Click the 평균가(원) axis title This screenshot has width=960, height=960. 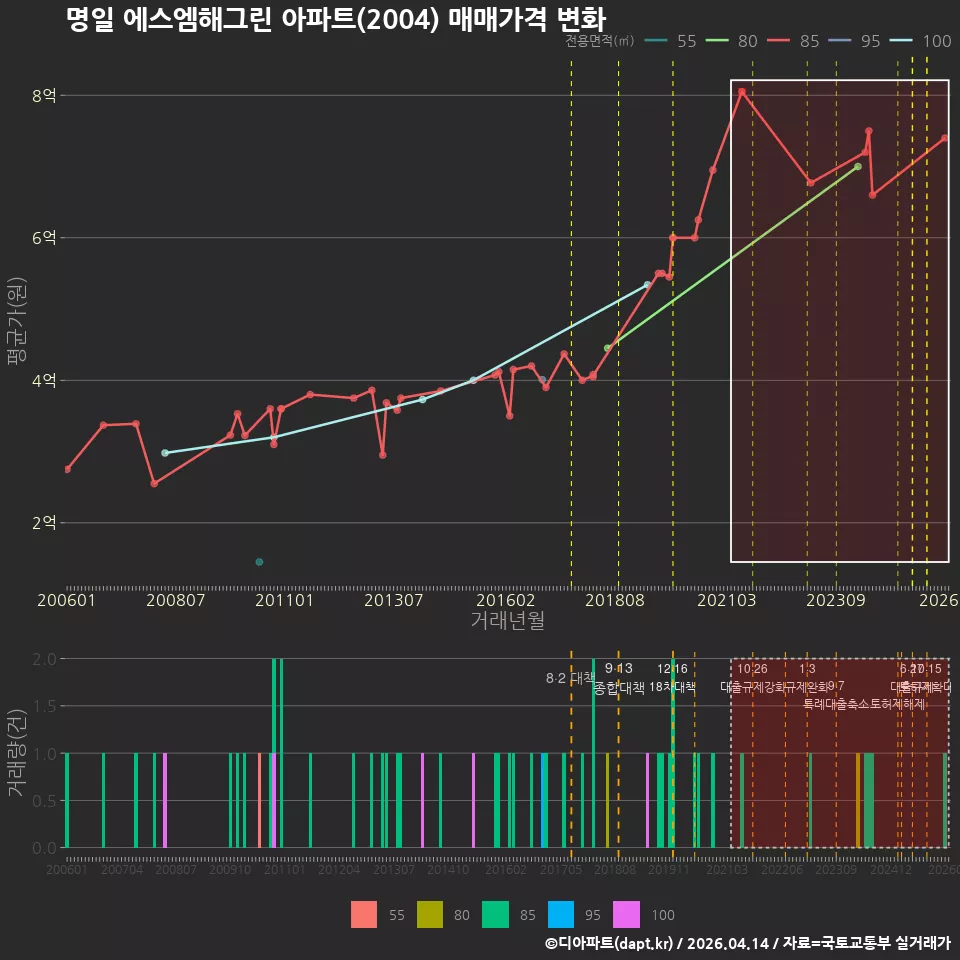point(16,321)
